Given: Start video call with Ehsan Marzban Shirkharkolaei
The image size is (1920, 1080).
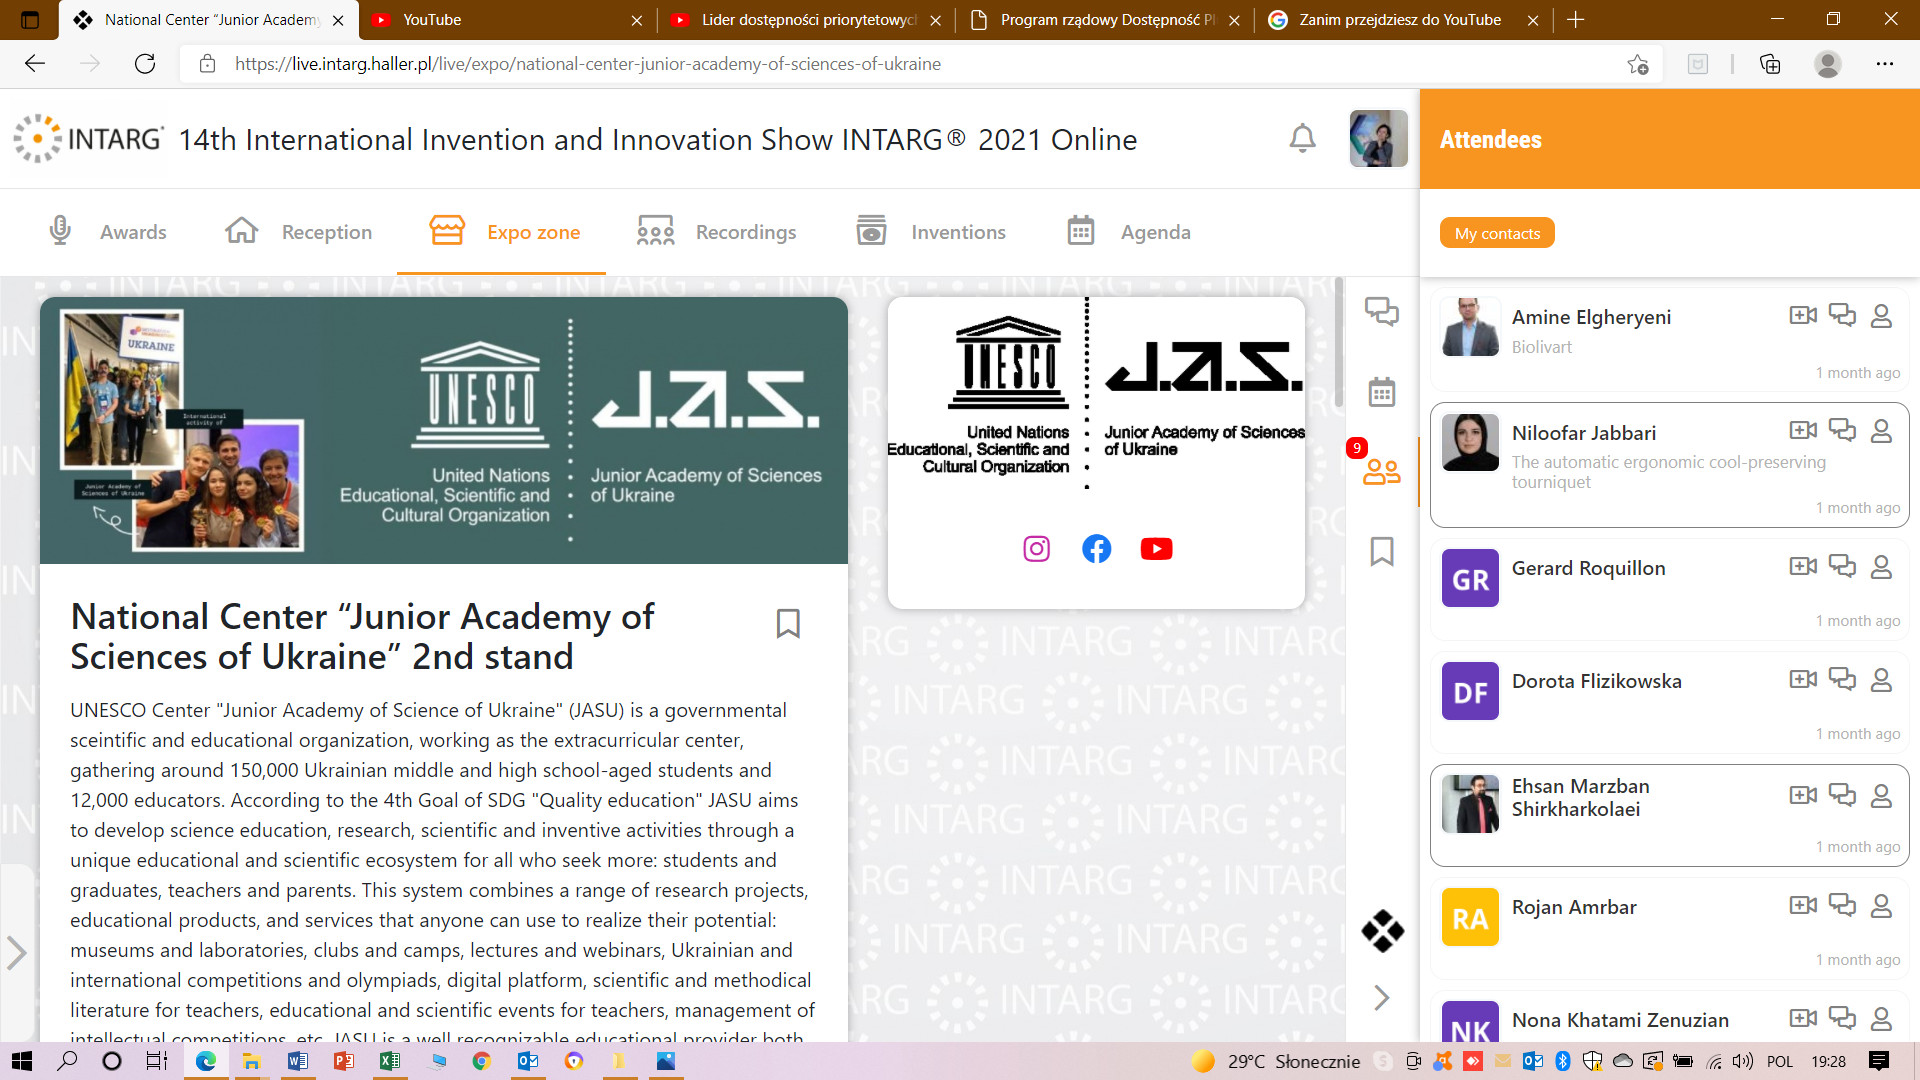Looking at the screenshot, I should click(x=1803, y=796).
